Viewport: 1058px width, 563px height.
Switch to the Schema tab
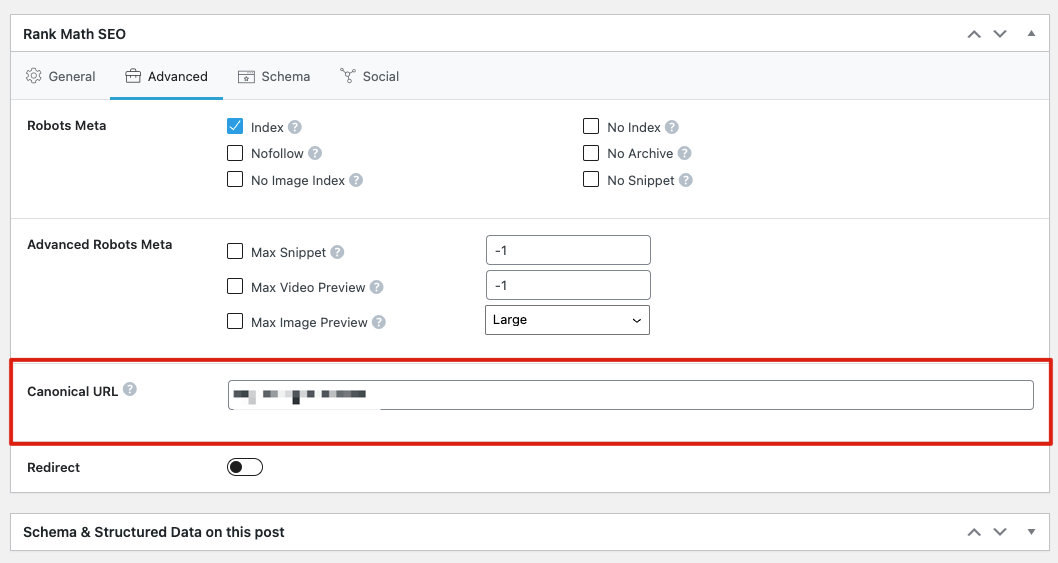coord(274,76)
